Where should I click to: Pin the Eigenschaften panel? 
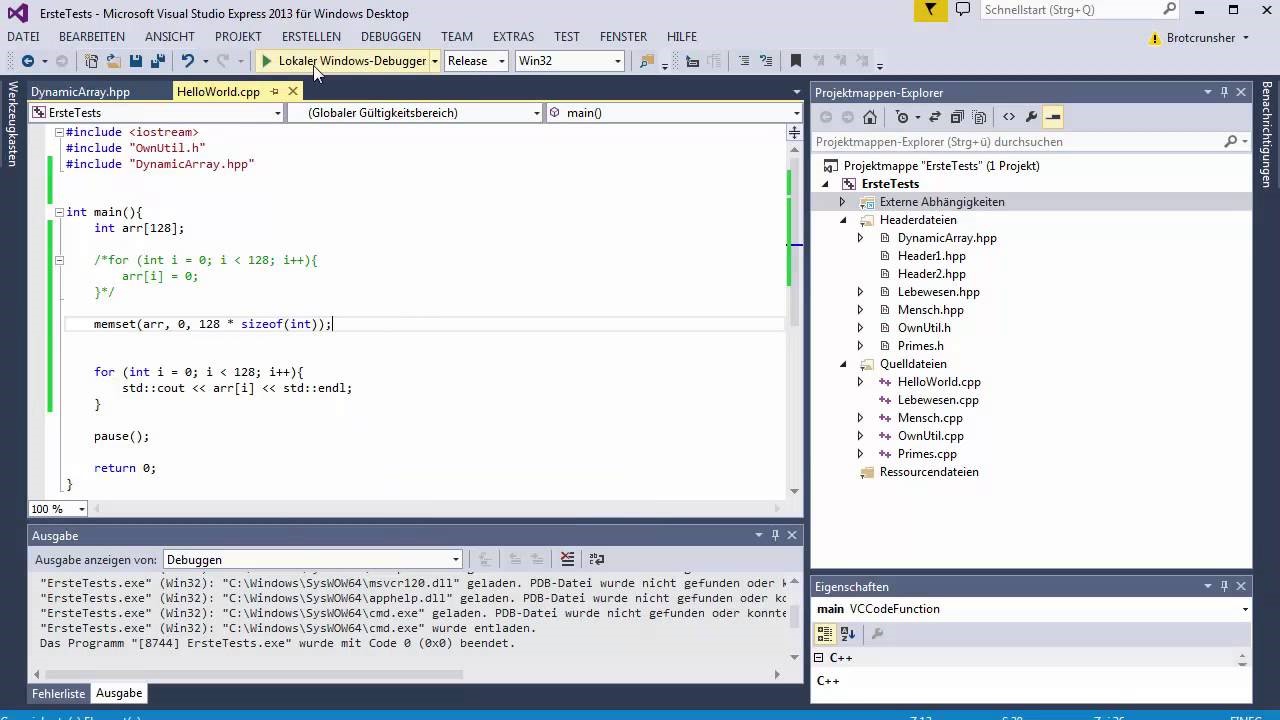pyautogui.click(x=1224, y=587)
